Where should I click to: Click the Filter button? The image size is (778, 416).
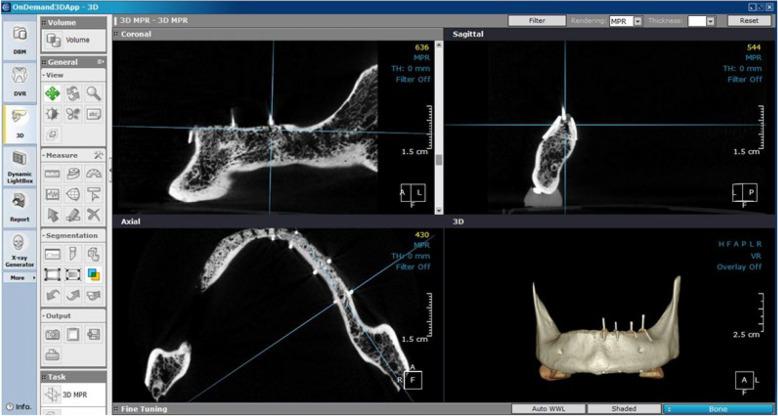(537, 20)
